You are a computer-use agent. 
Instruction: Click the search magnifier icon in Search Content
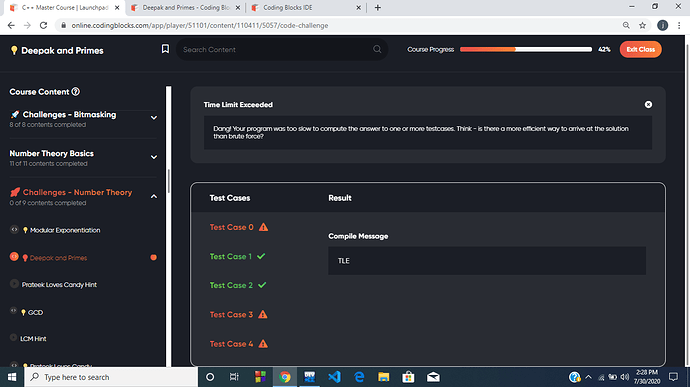coord(377,49)
